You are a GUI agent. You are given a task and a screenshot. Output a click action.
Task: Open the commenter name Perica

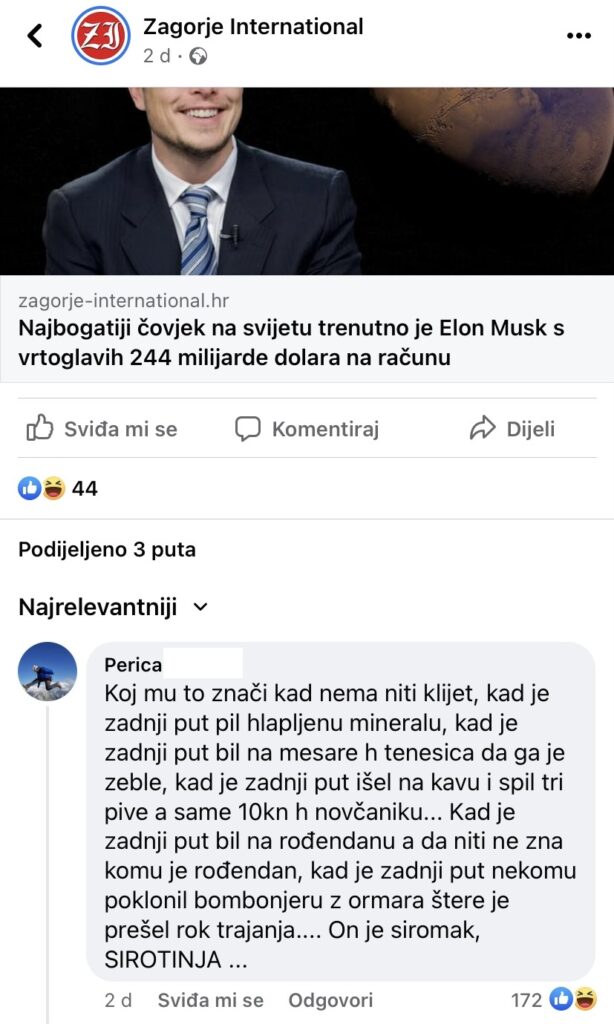click(x=132, y=665)
